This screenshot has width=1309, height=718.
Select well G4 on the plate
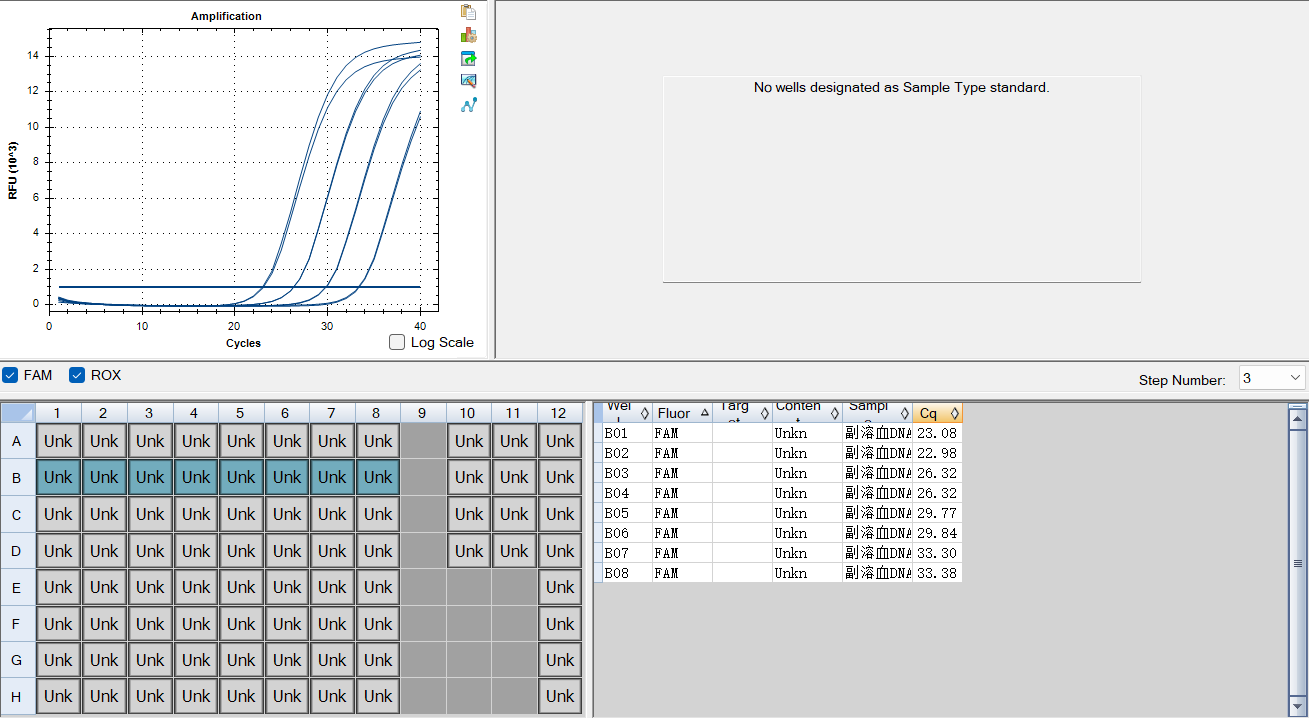click(x=196, y=660)
